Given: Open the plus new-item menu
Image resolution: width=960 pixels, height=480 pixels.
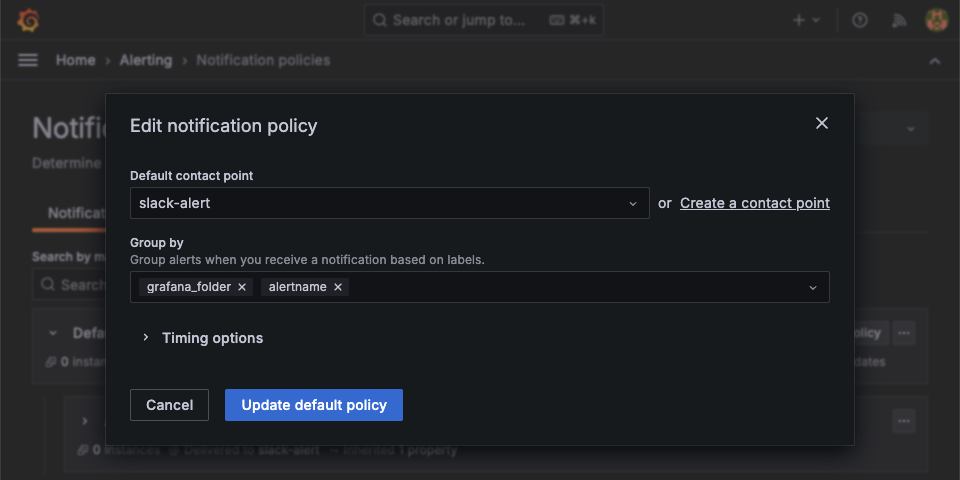Looking at the screenshot, I should 805,20.
